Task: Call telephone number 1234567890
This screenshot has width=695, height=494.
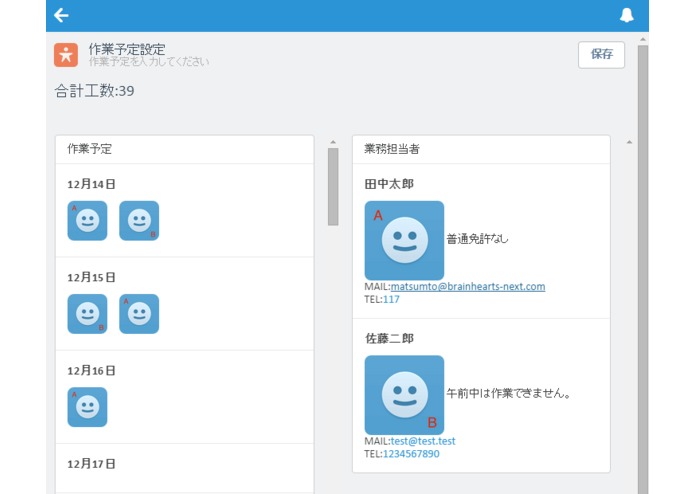Action: [411, 454]
